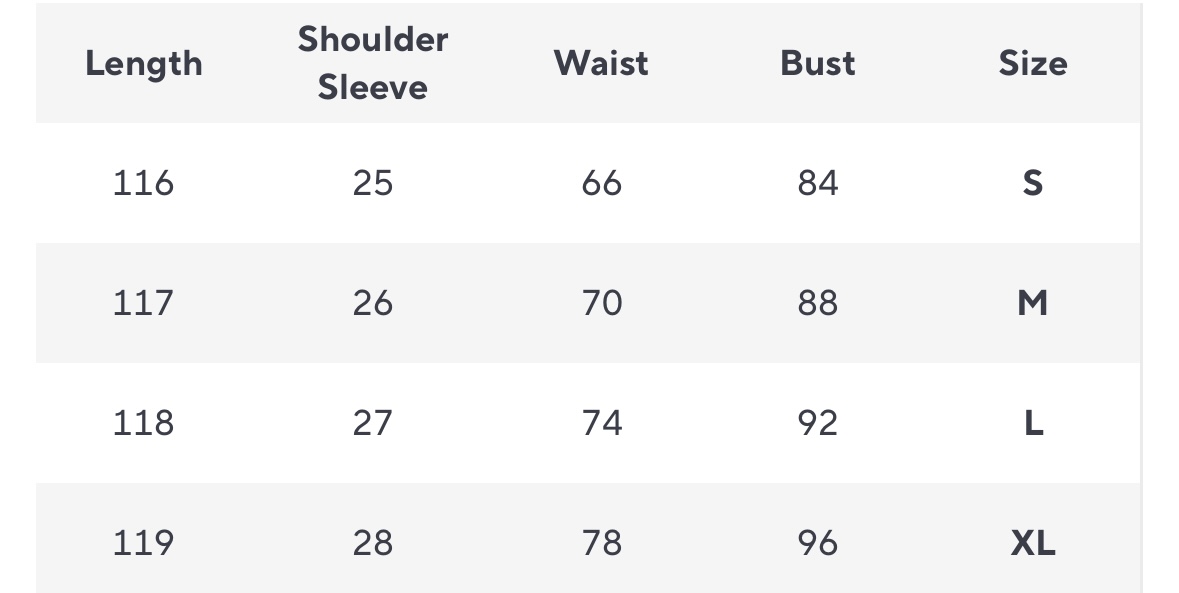Select size XL label
This screenshot has height=593, width=1179.
pyautogui.click(x=1032, y=543)
